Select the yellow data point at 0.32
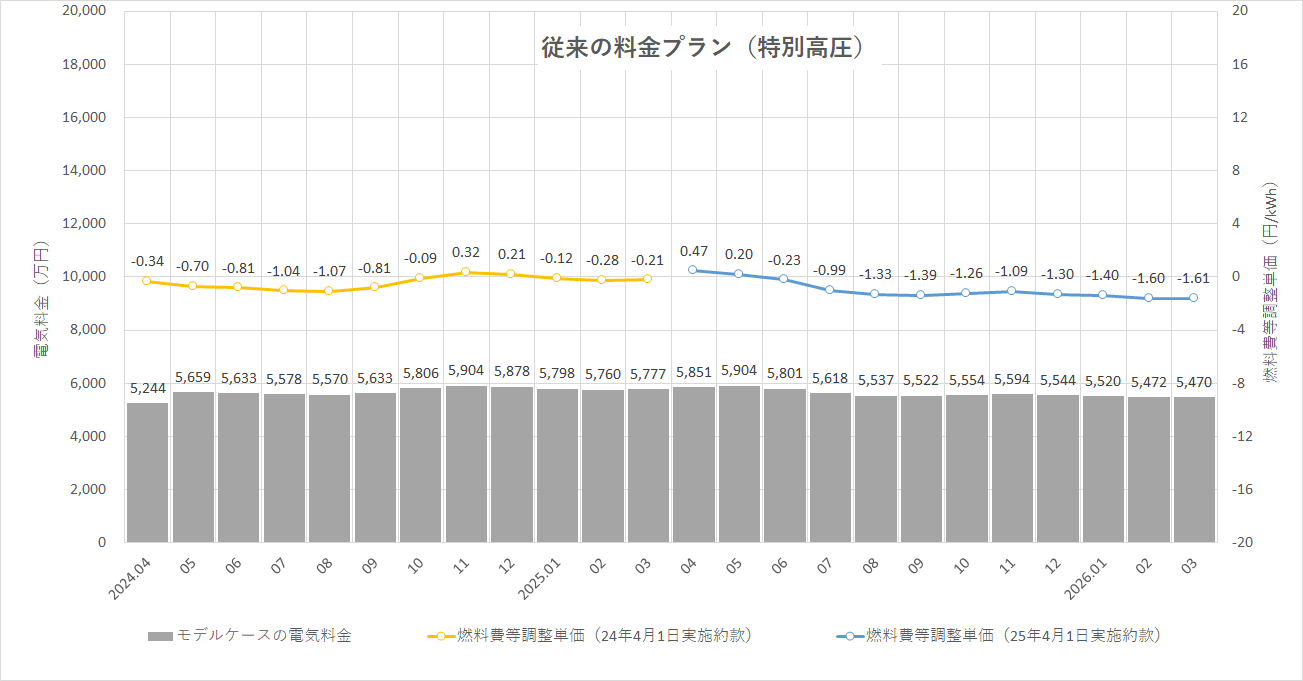Screen dimensions: 1303x681 (x=463, y=270)
